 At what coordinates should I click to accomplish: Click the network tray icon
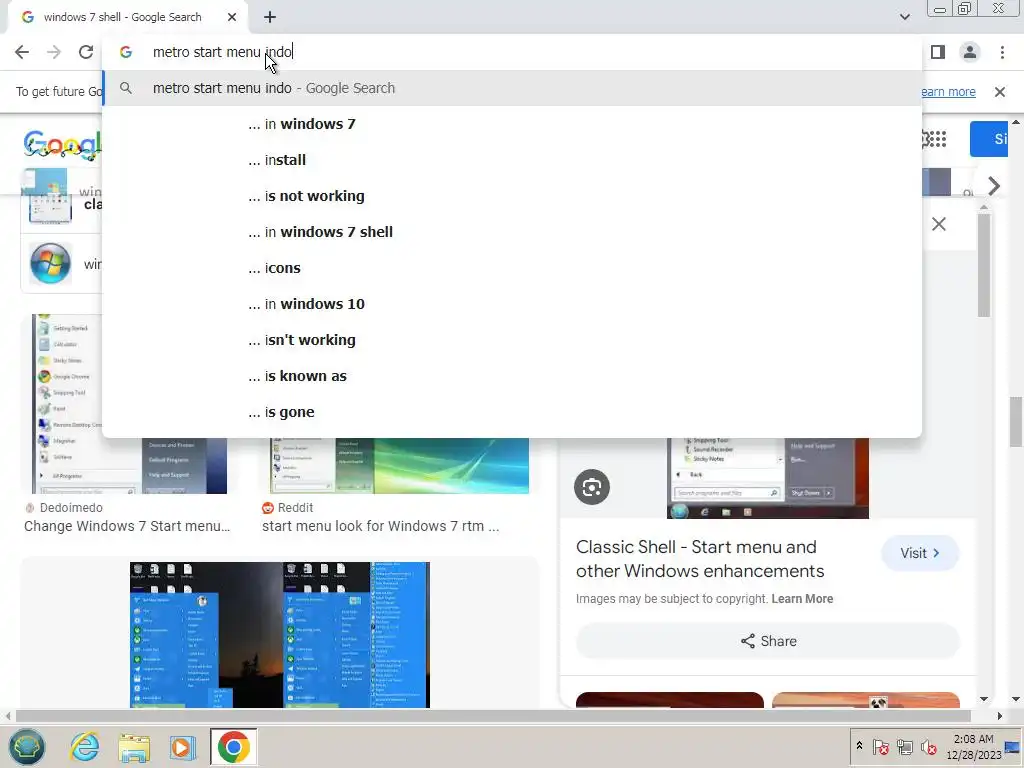pos(904,746)
